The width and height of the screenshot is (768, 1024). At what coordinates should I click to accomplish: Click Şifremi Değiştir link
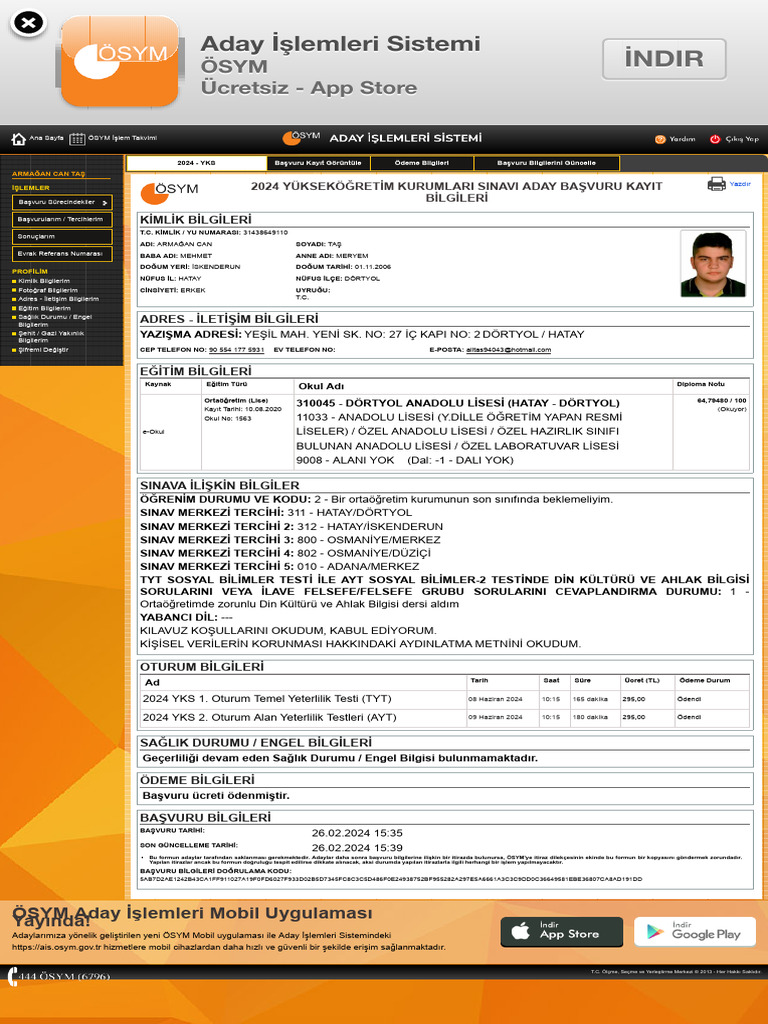44,350
